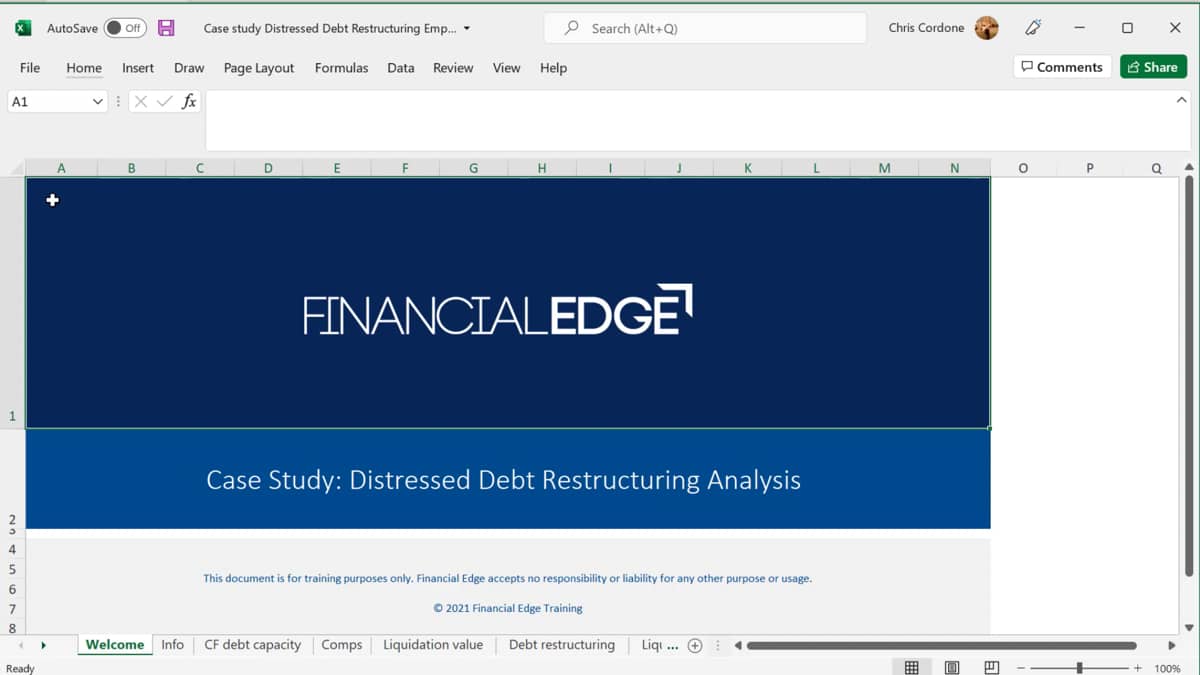Click the Enter checkmark in formula bar
The image size is (1200, 675).
pos(165,101)
